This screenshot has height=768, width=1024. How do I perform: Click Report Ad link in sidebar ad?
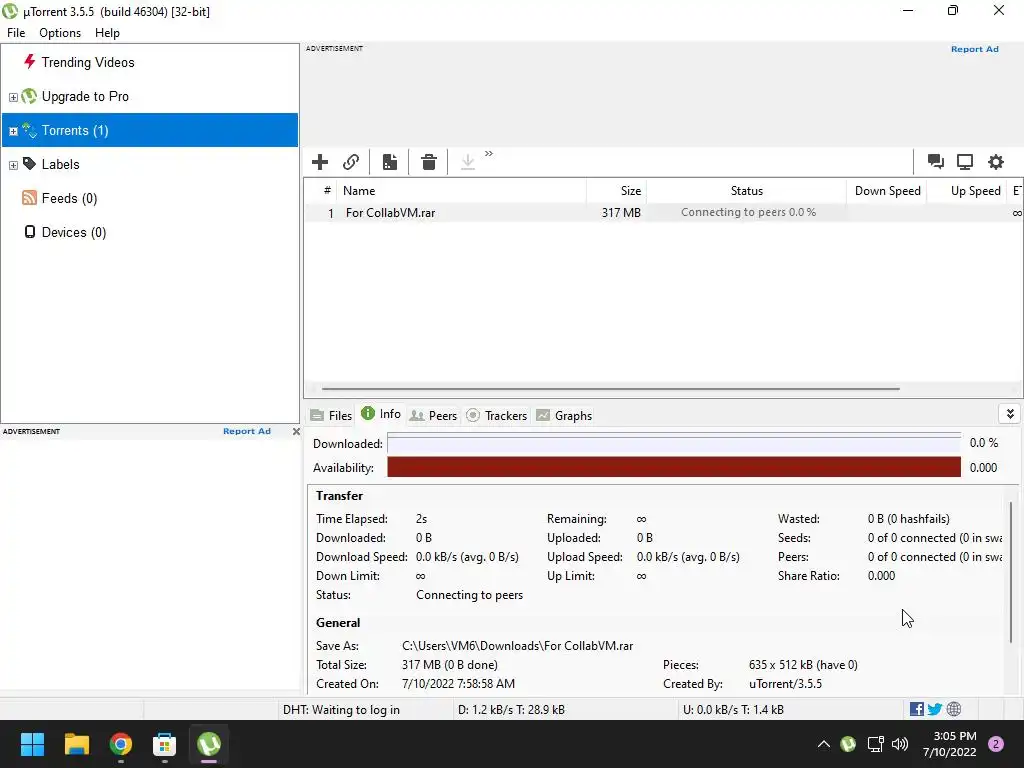(246, 431)
